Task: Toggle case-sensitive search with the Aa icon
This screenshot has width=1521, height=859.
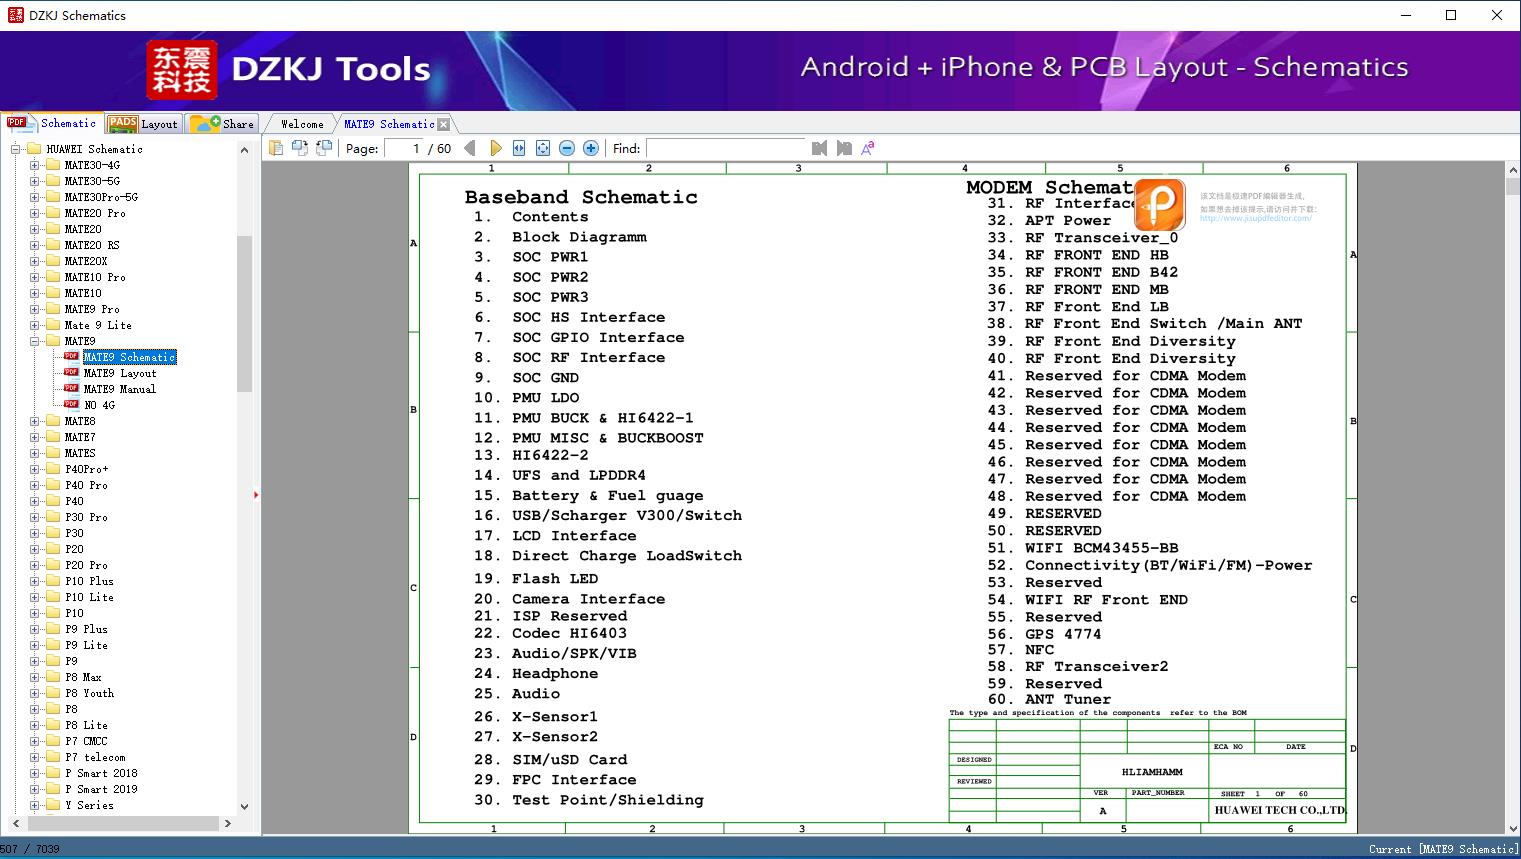Action: [868, 147]
